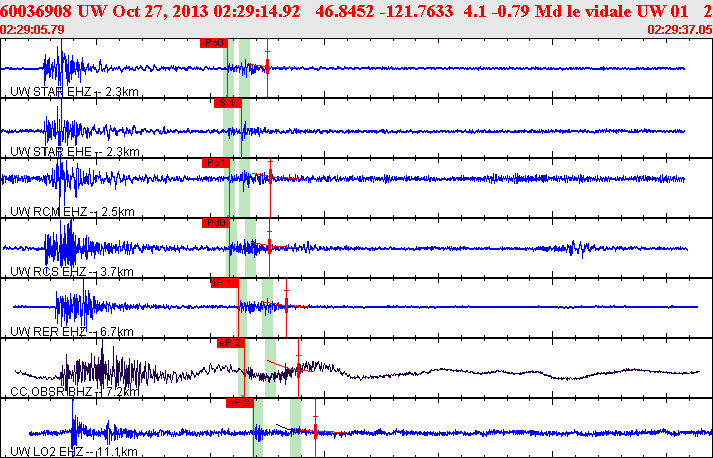Image resolution: width=713 pixels, height=458 pixels.
Task: Select the iS 1 pick flag on STAR EHE
Action: click(228, 103)
